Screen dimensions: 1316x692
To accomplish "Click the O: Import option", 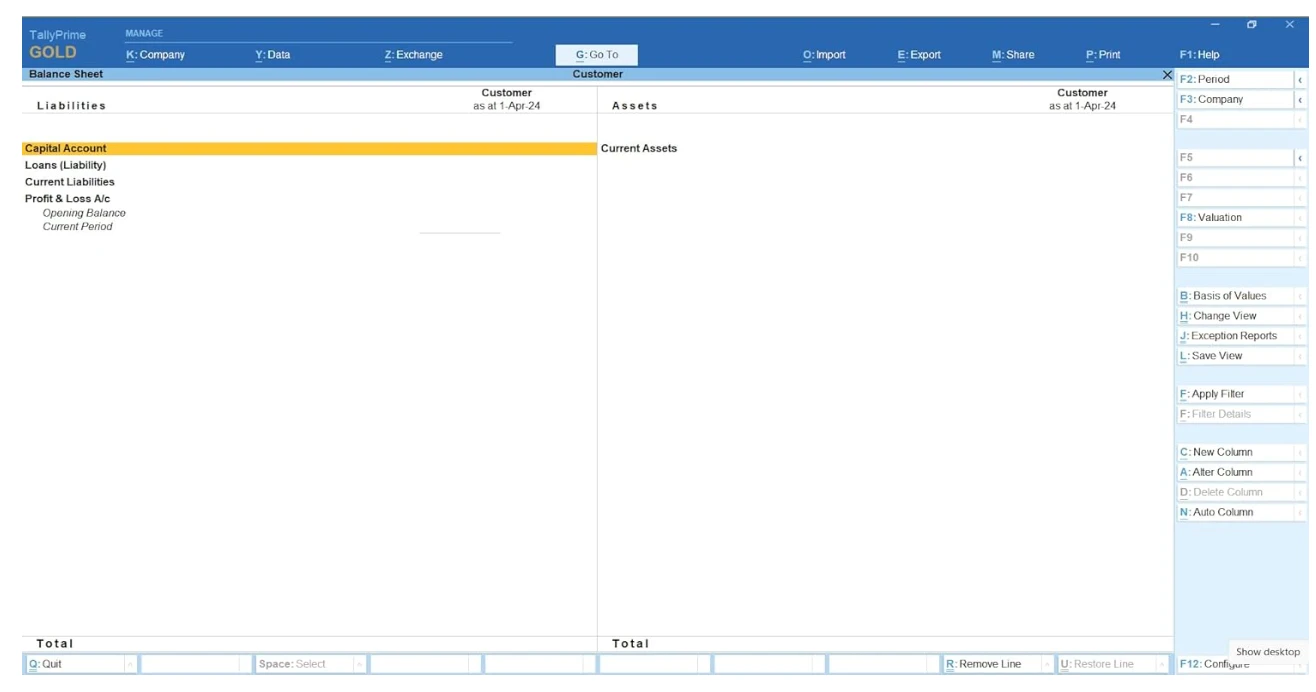I will coord(824,55).
